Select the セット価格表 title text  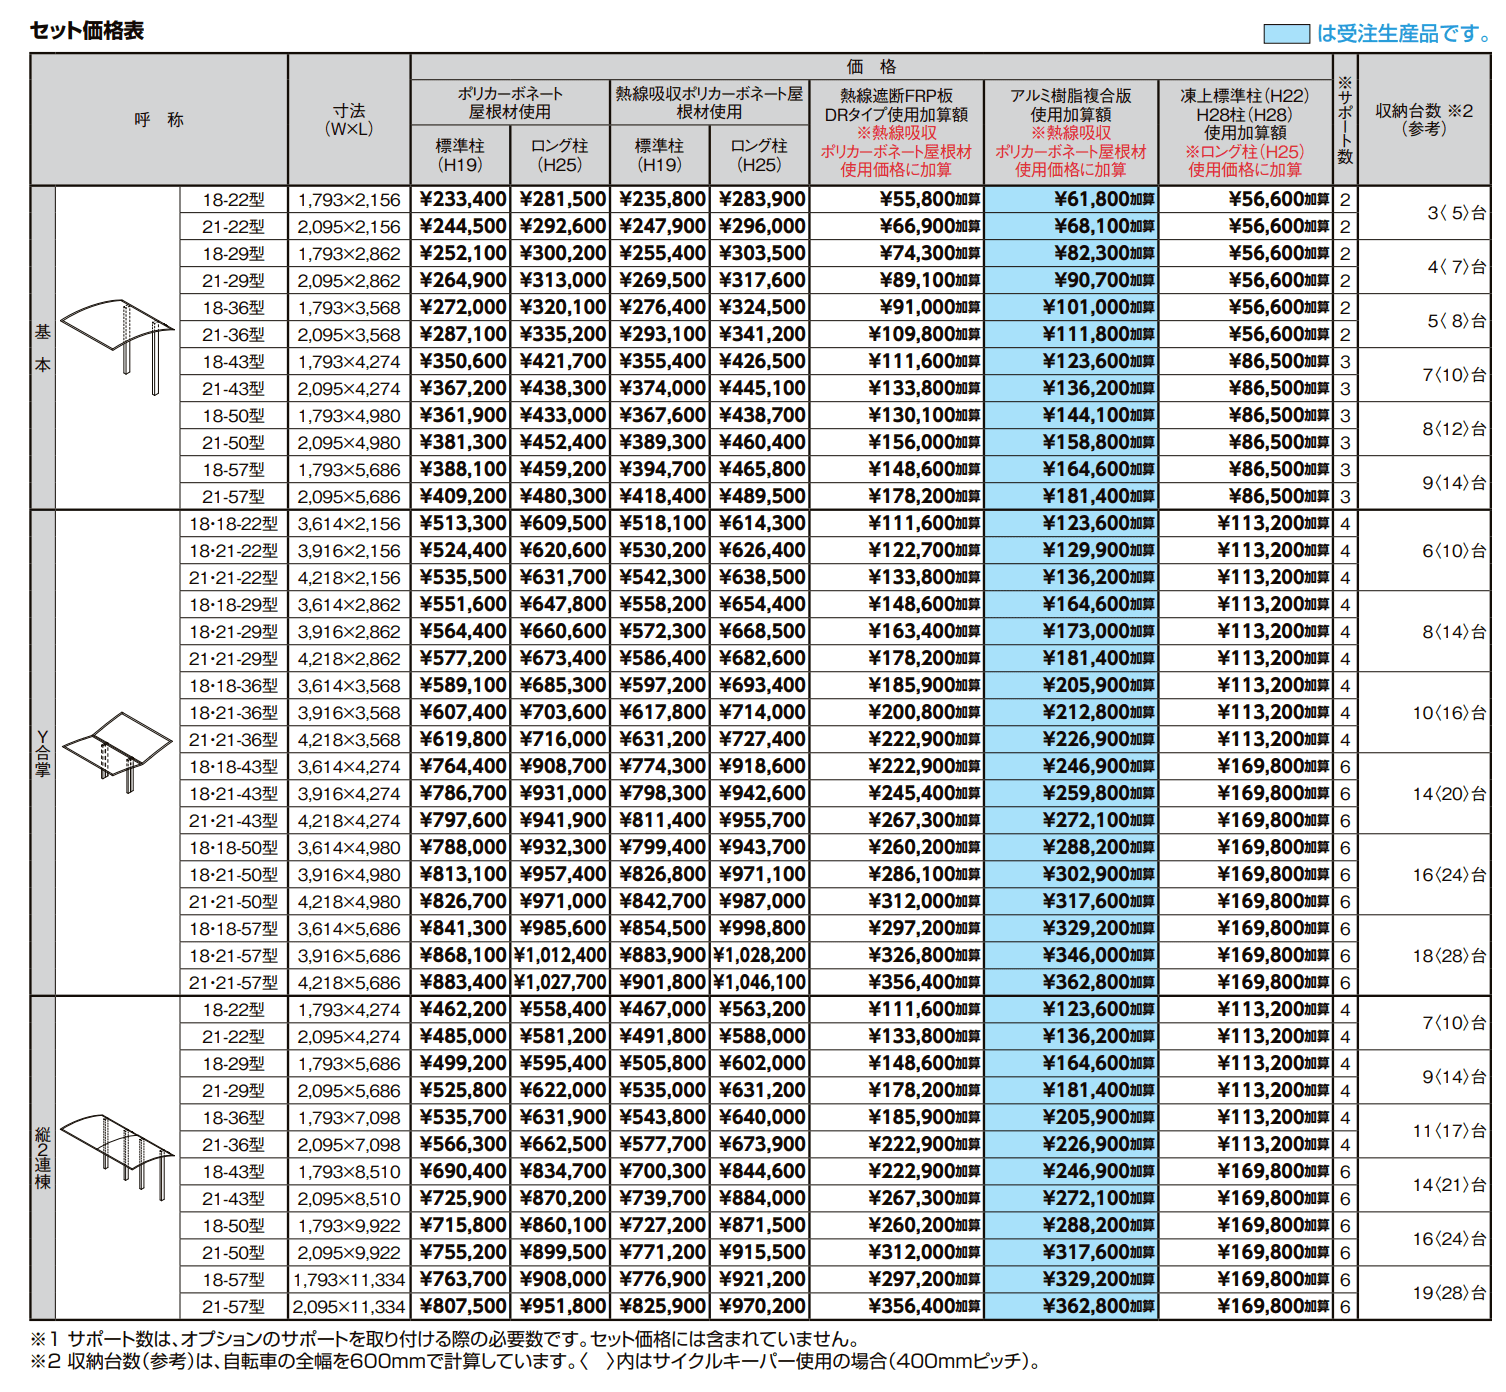pos(87,31)
